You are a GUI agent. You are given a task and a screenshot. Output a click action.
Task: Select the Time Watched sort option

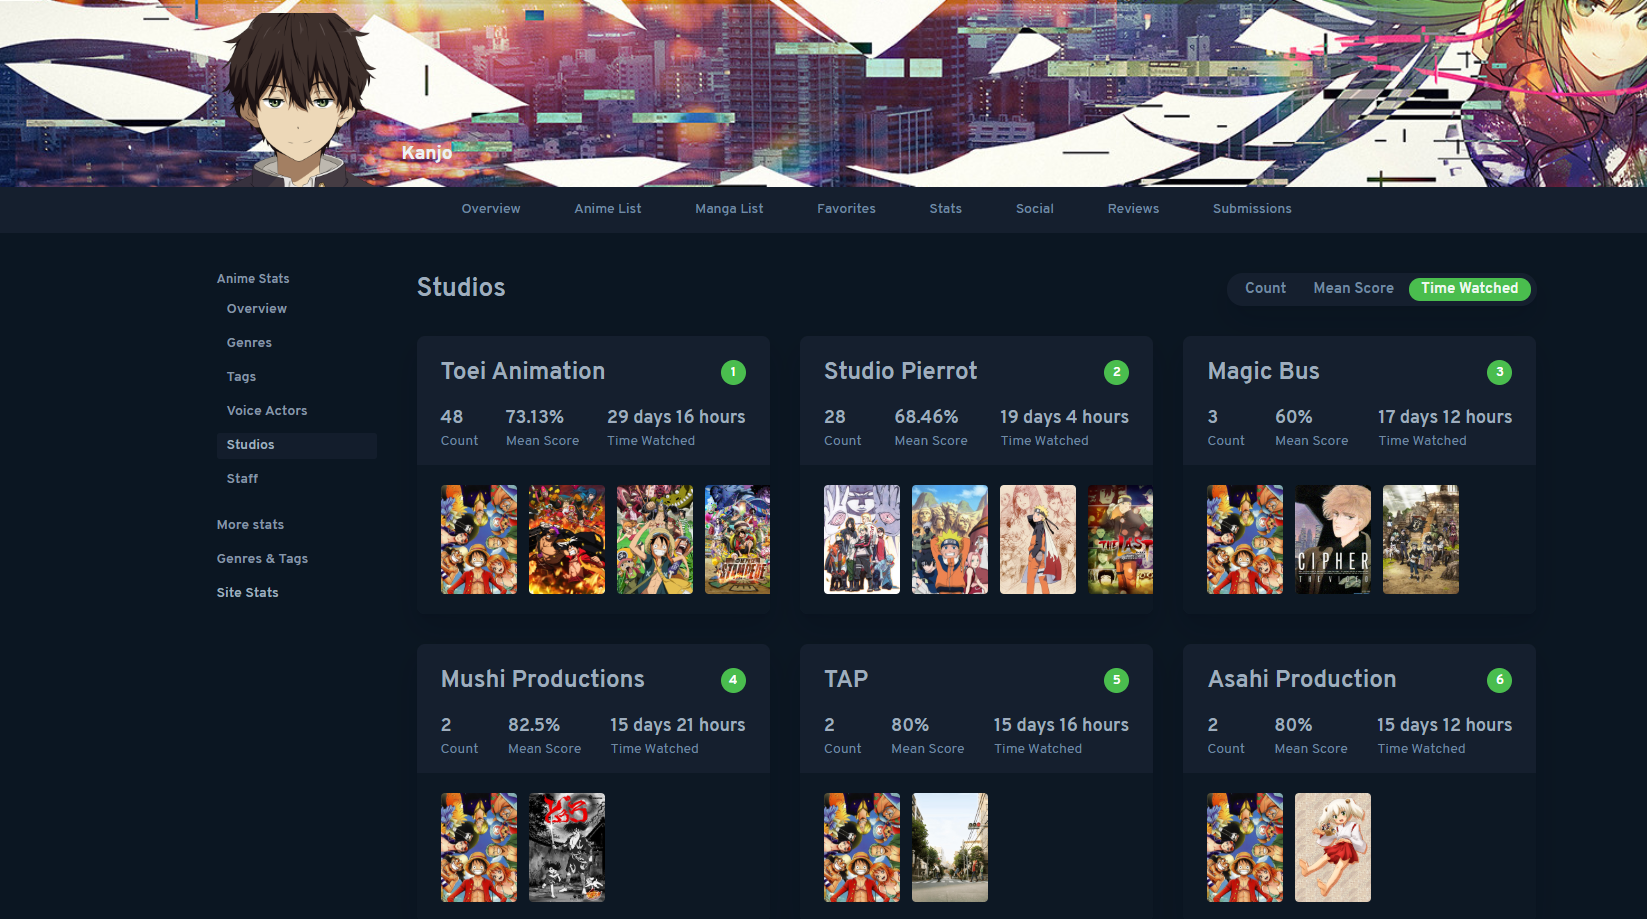[1469, 288]
